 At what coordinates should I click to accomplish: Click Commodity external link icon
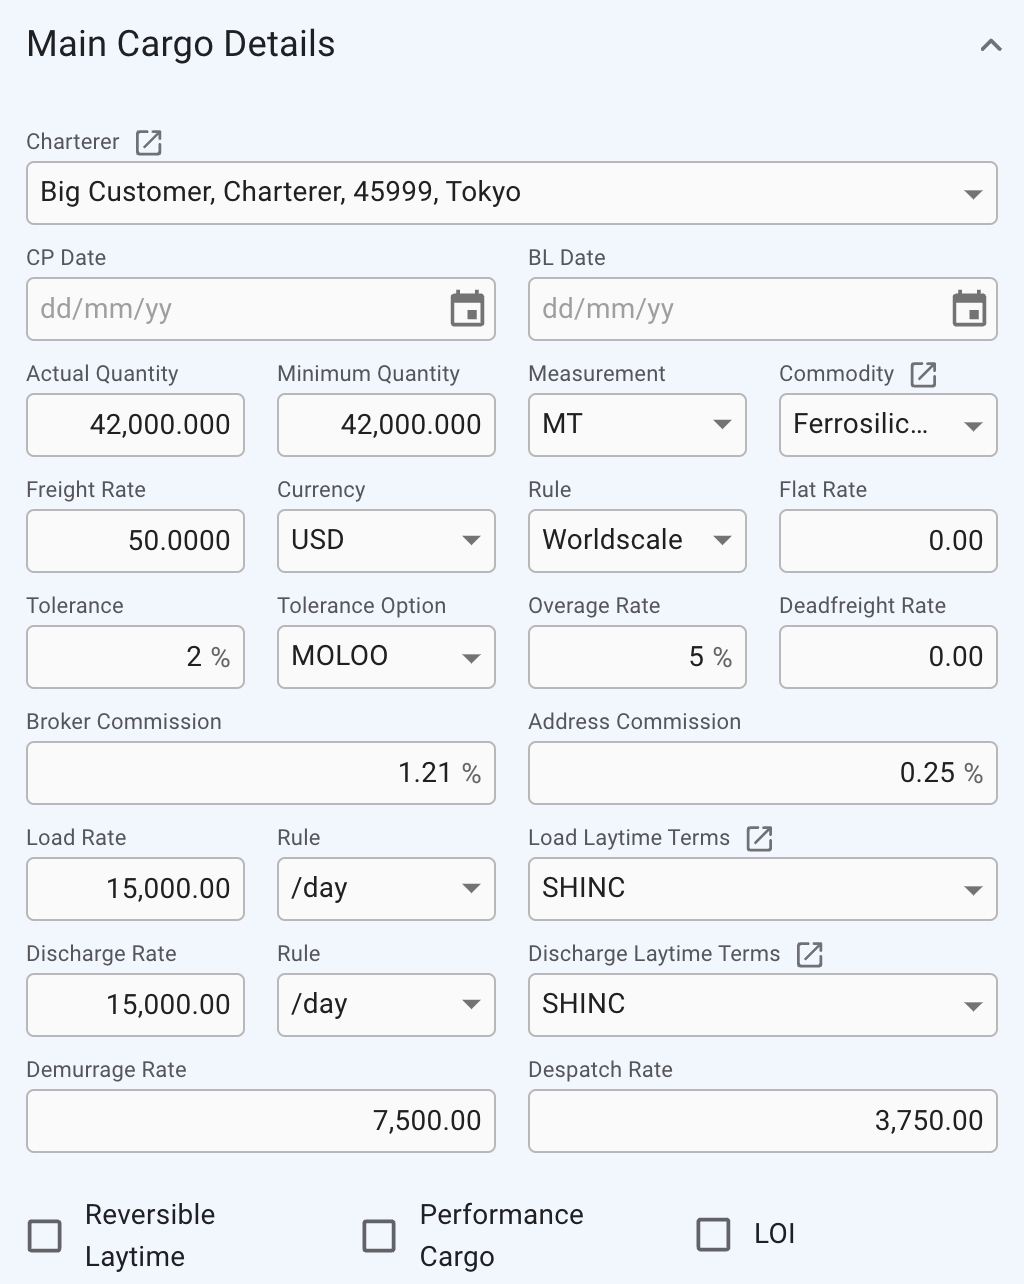click(923, 375)
